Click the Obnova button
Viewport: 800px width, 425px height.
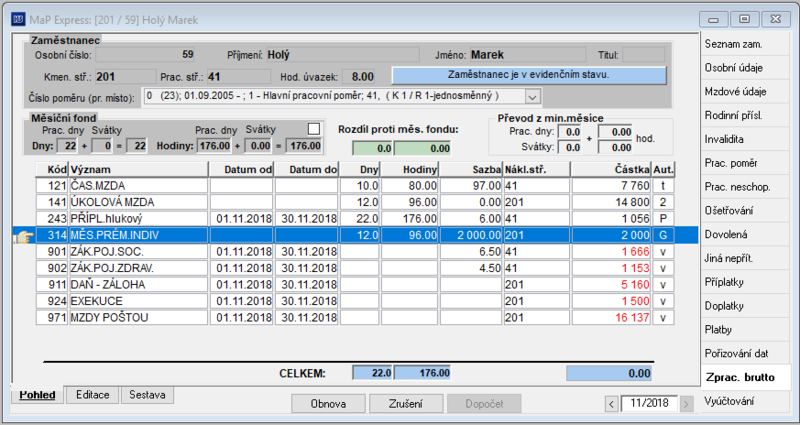pos(328,404)
